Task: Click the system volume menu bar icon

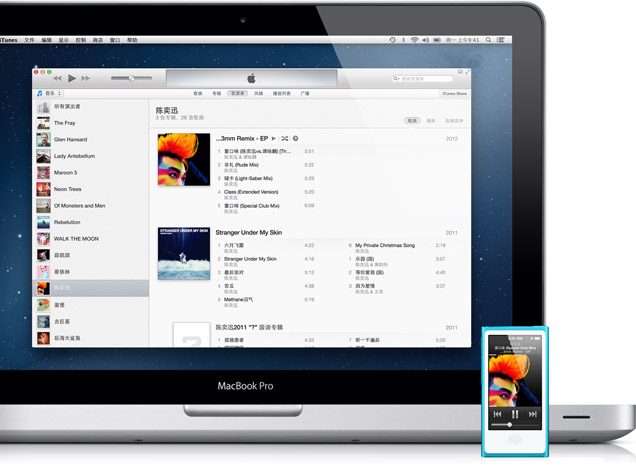Action: pos(425,40)
